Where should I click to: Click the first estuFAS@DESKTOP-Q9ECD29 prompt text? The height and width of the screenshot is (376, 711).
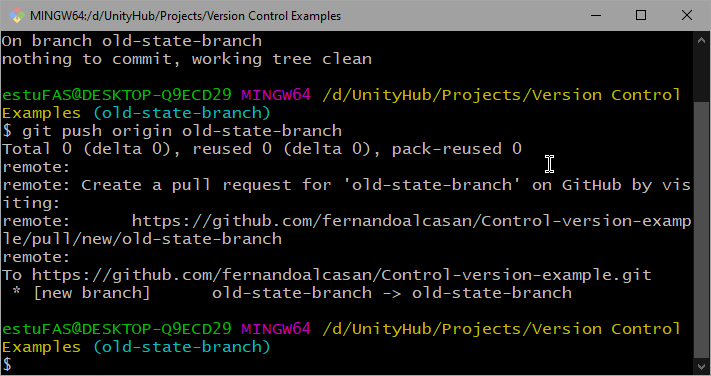point(117,95)
